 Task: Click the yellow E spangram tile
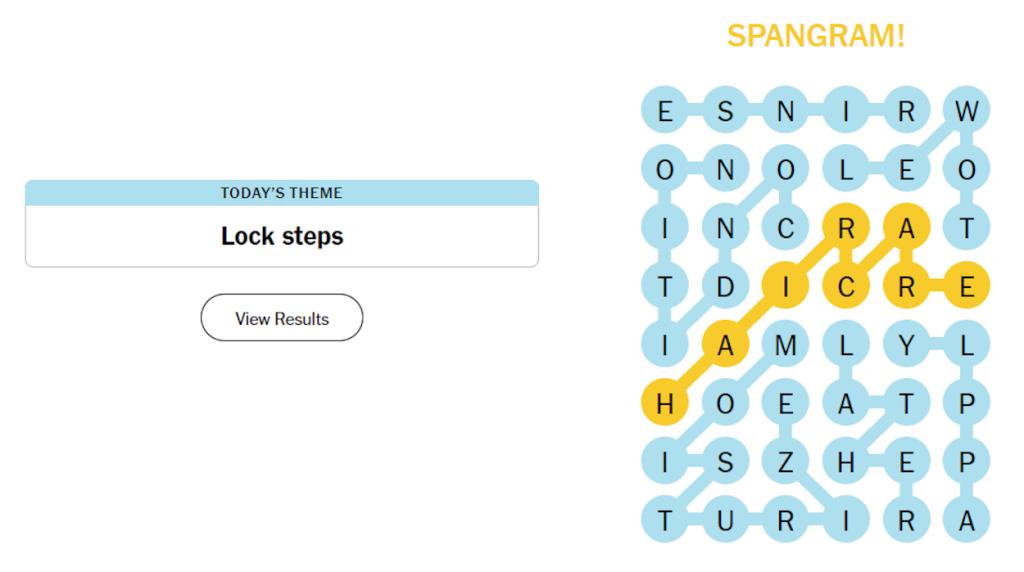point(967,286)
